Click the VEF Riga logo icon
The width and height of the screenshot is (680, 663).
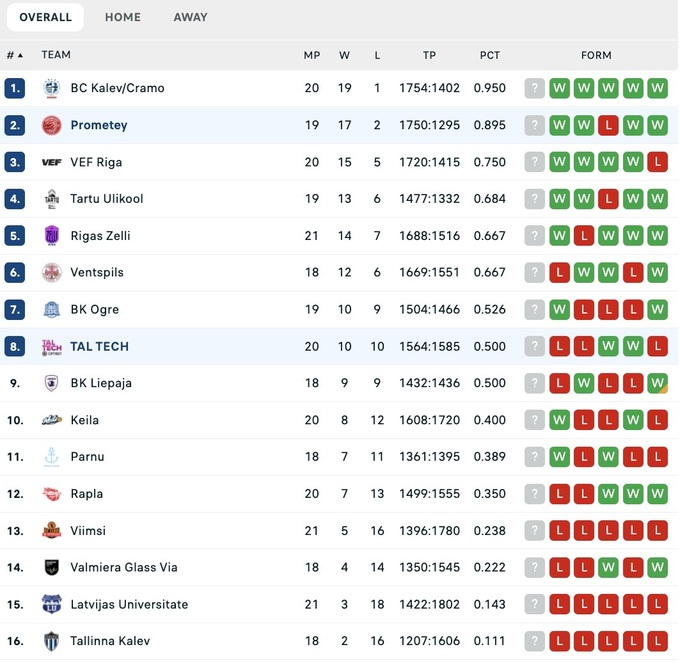coord(51,162)
